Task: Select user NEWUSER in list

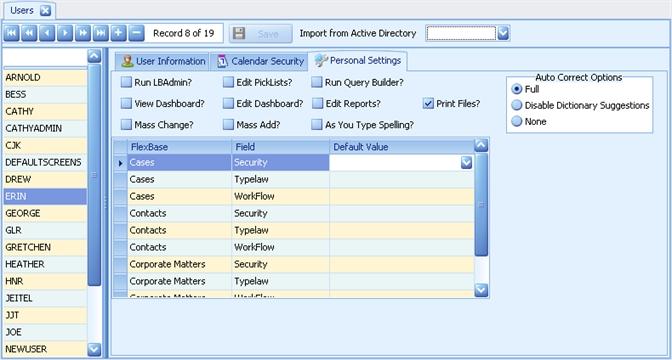Action: coord(45,349)
